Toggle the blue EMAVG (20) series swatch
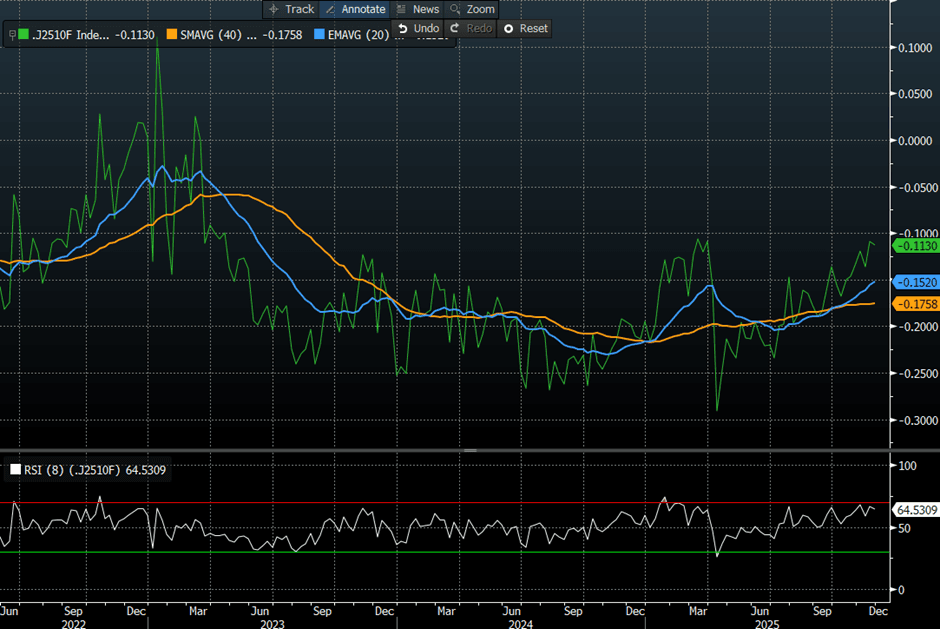The height and width of the screenshot is (629, 940). pyautogui.click(x=321, y=36)
